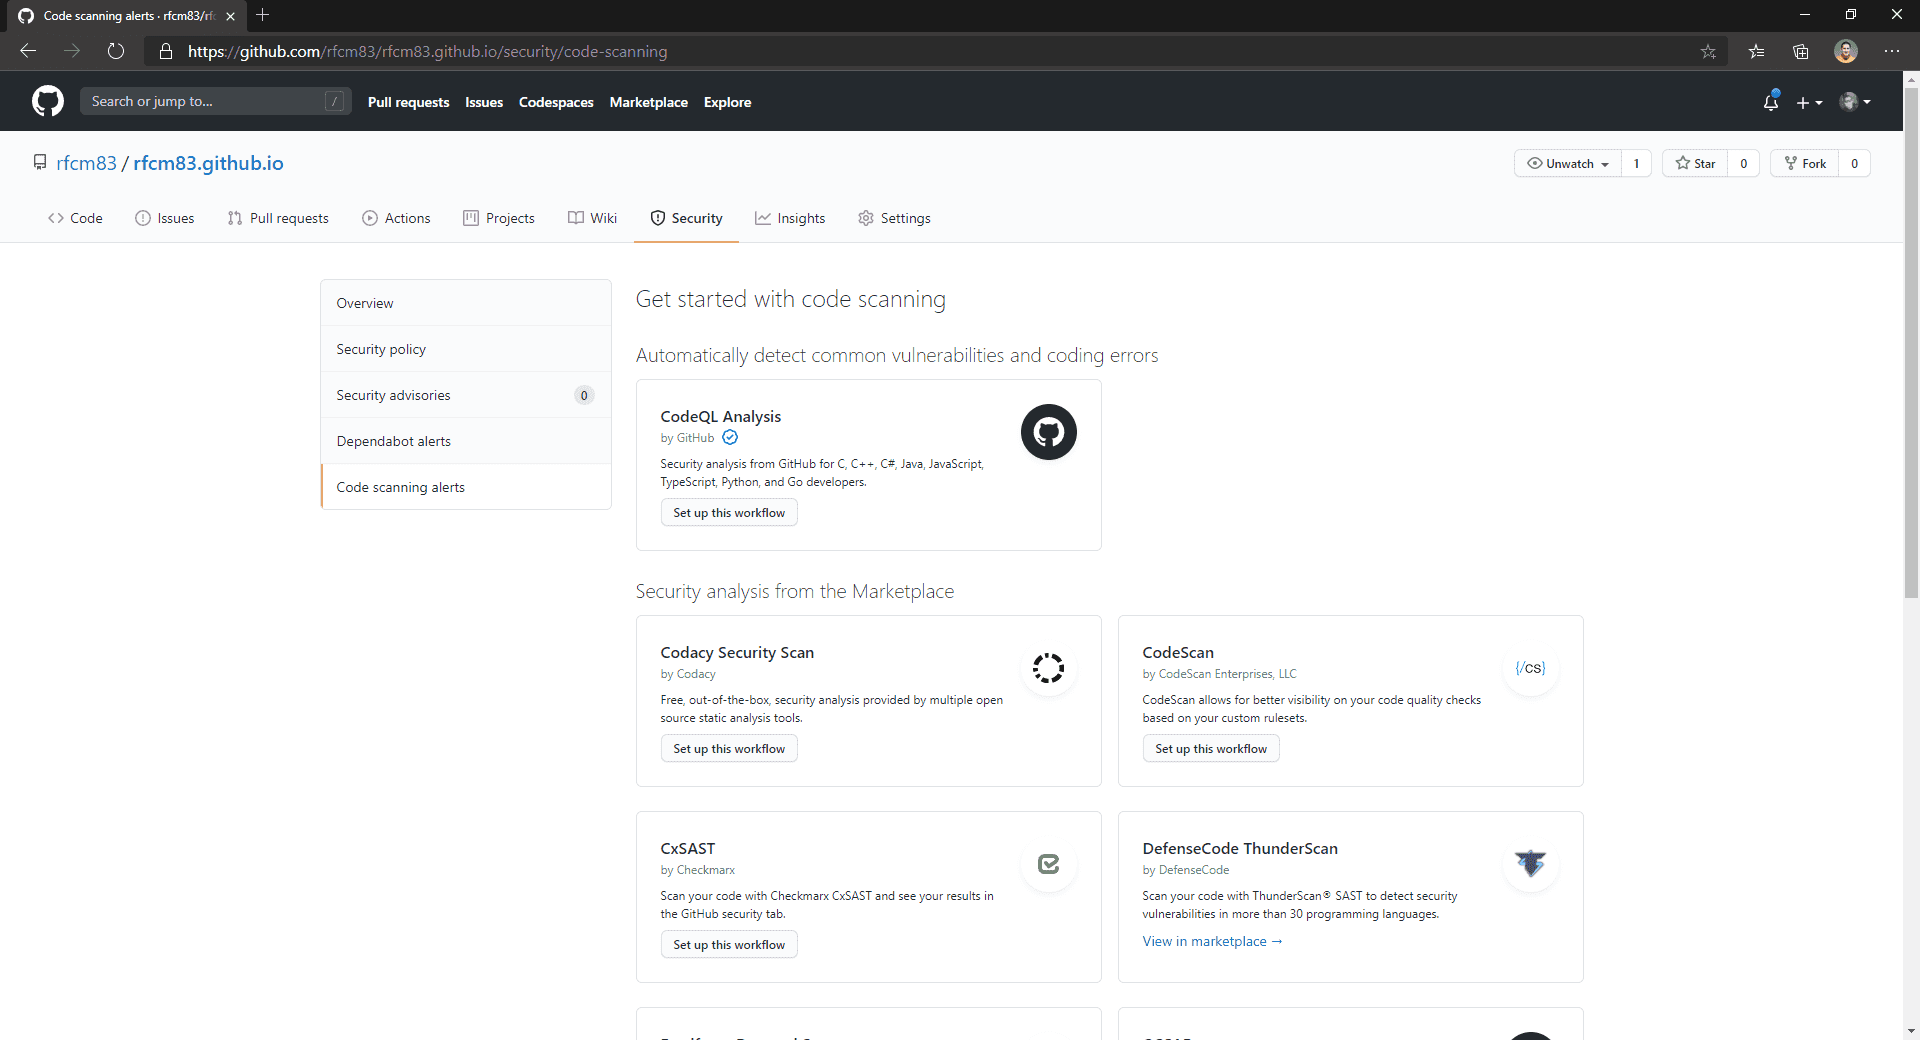
Task: Click the Checkmarx CxSAST logo icon
Action: point(1048,864)
